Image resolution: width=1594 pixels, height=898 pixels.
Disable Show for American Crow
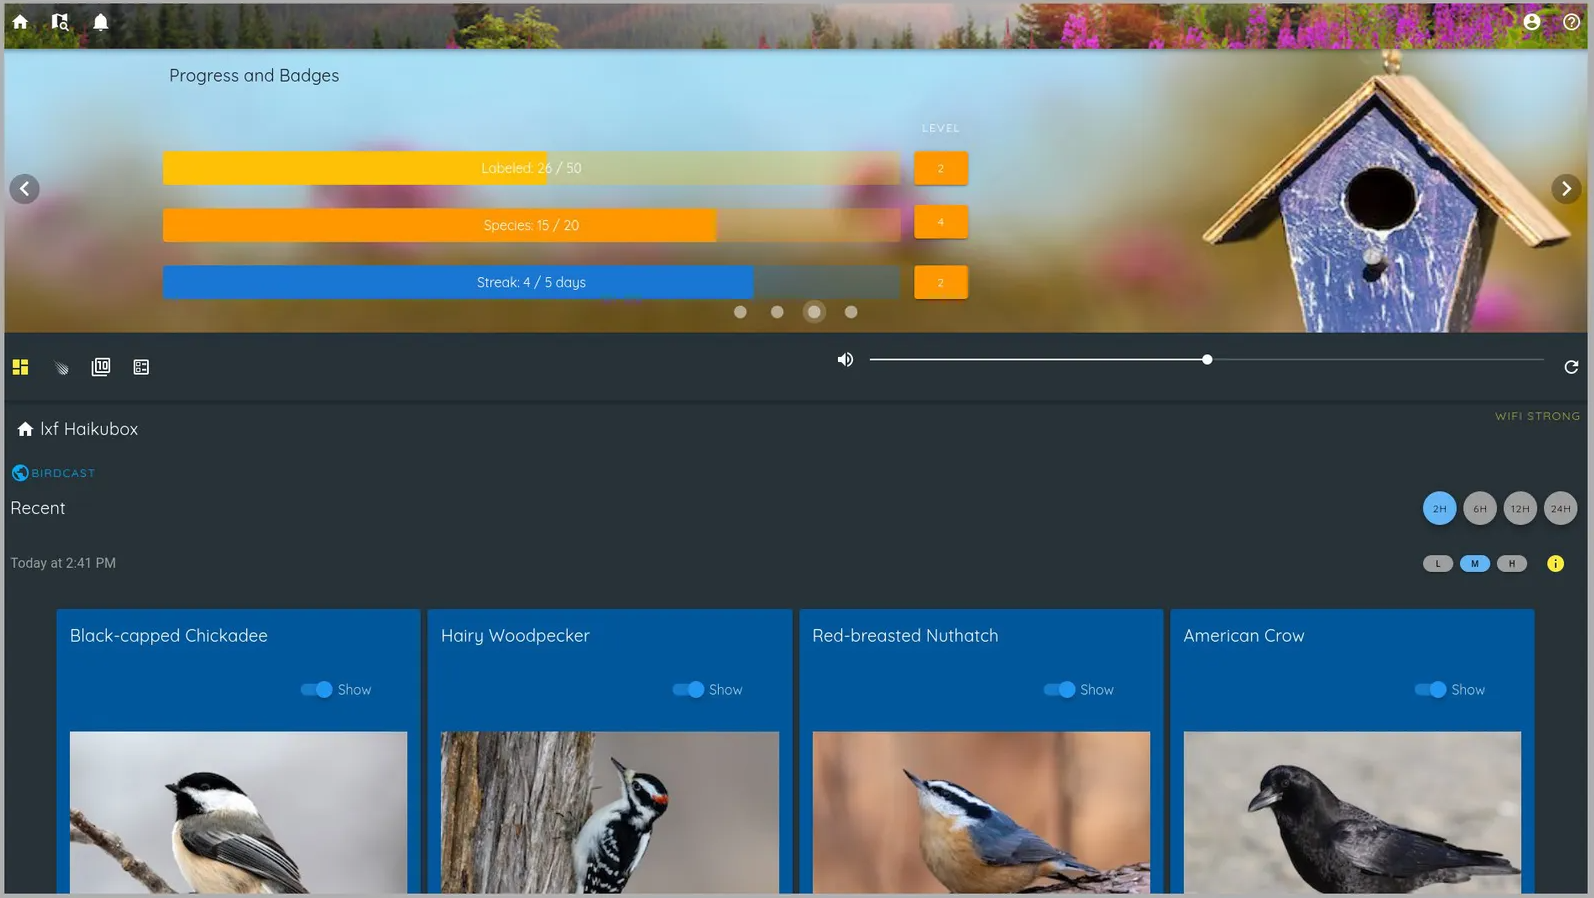coord(1430,690)
